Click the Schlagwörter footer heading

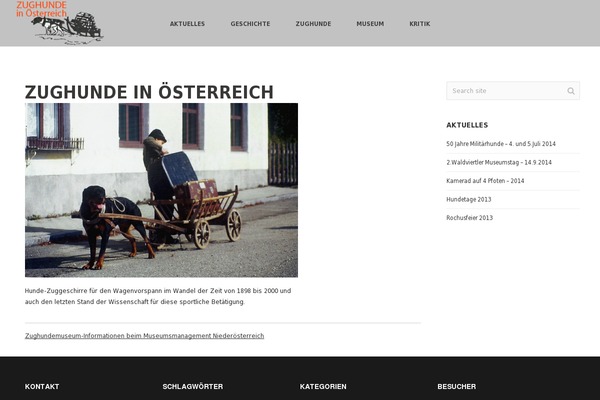coord(192,387)
